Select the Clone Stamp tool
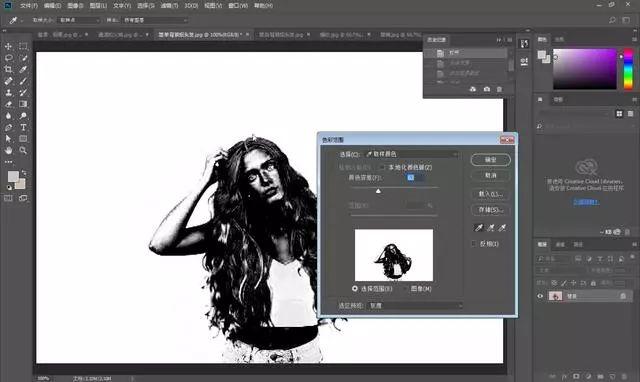Image resolution: width=640 pixels, height=382 pixels. tap(8, 93)
